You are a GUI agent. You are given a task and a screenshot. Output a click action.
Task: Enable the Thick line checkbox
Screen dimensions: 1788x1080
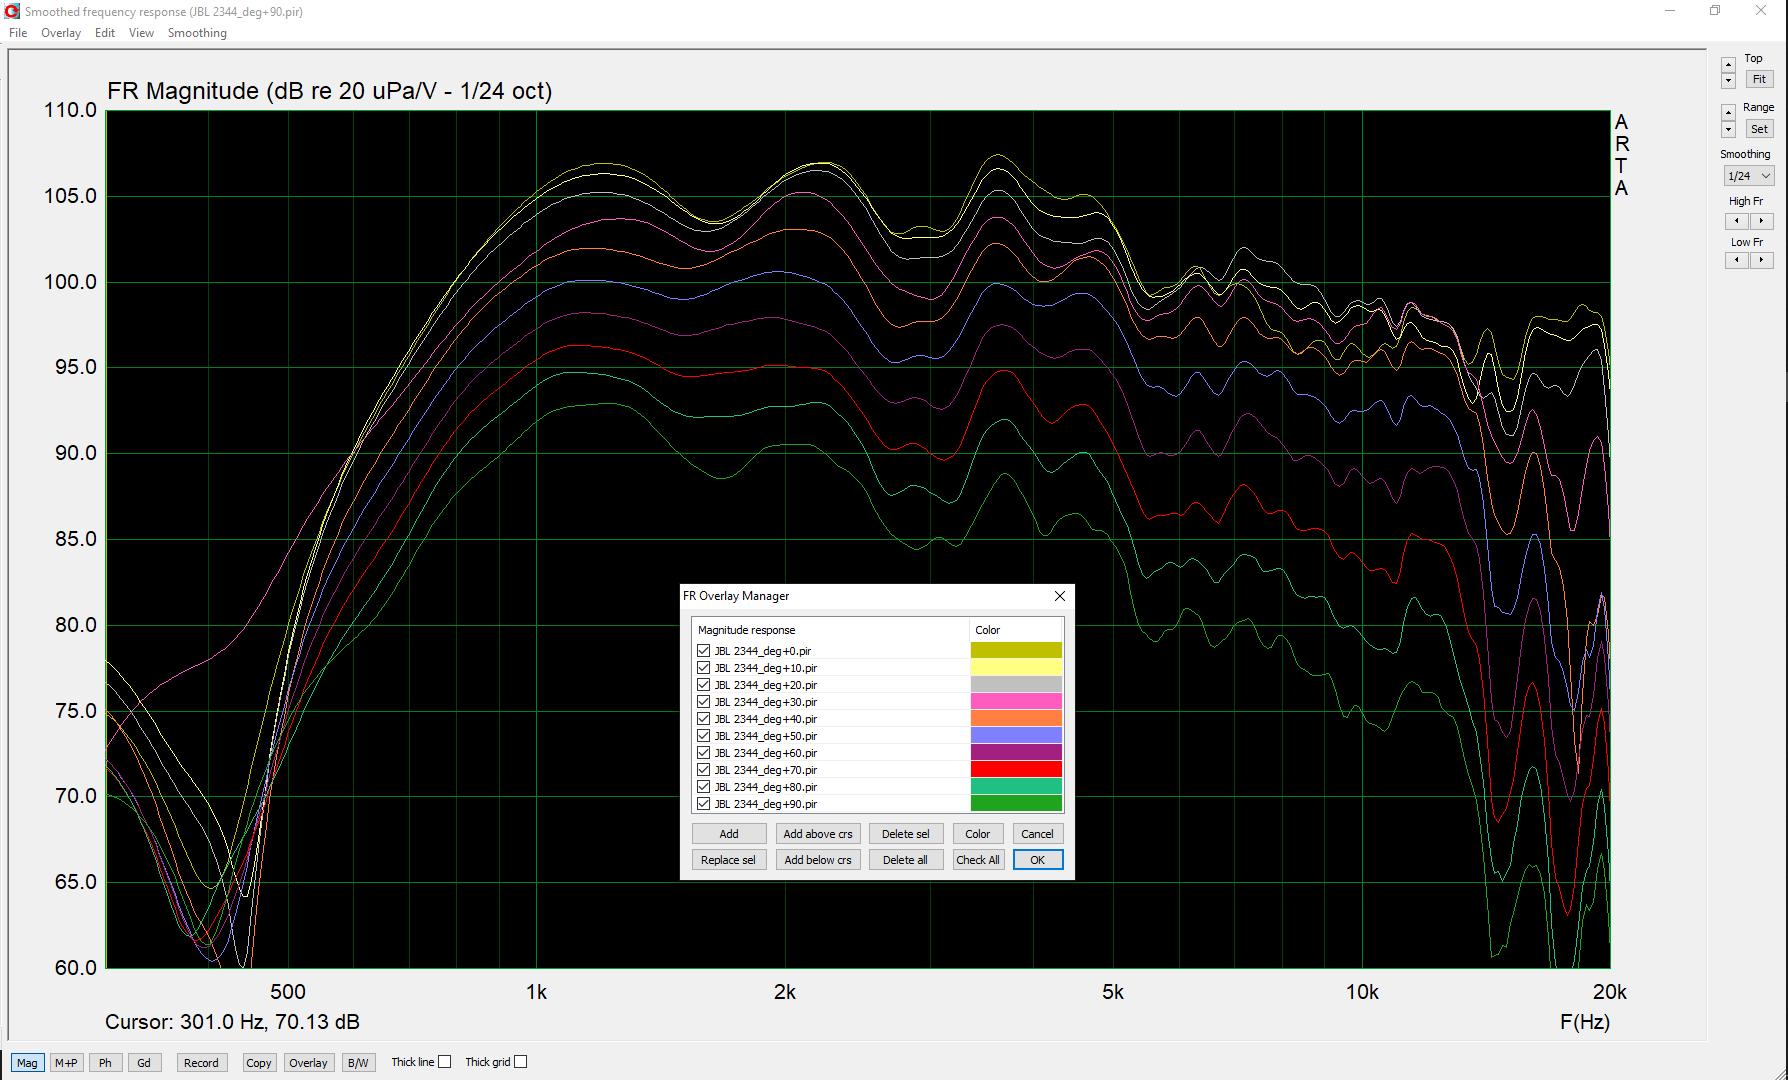(445, 1062)
